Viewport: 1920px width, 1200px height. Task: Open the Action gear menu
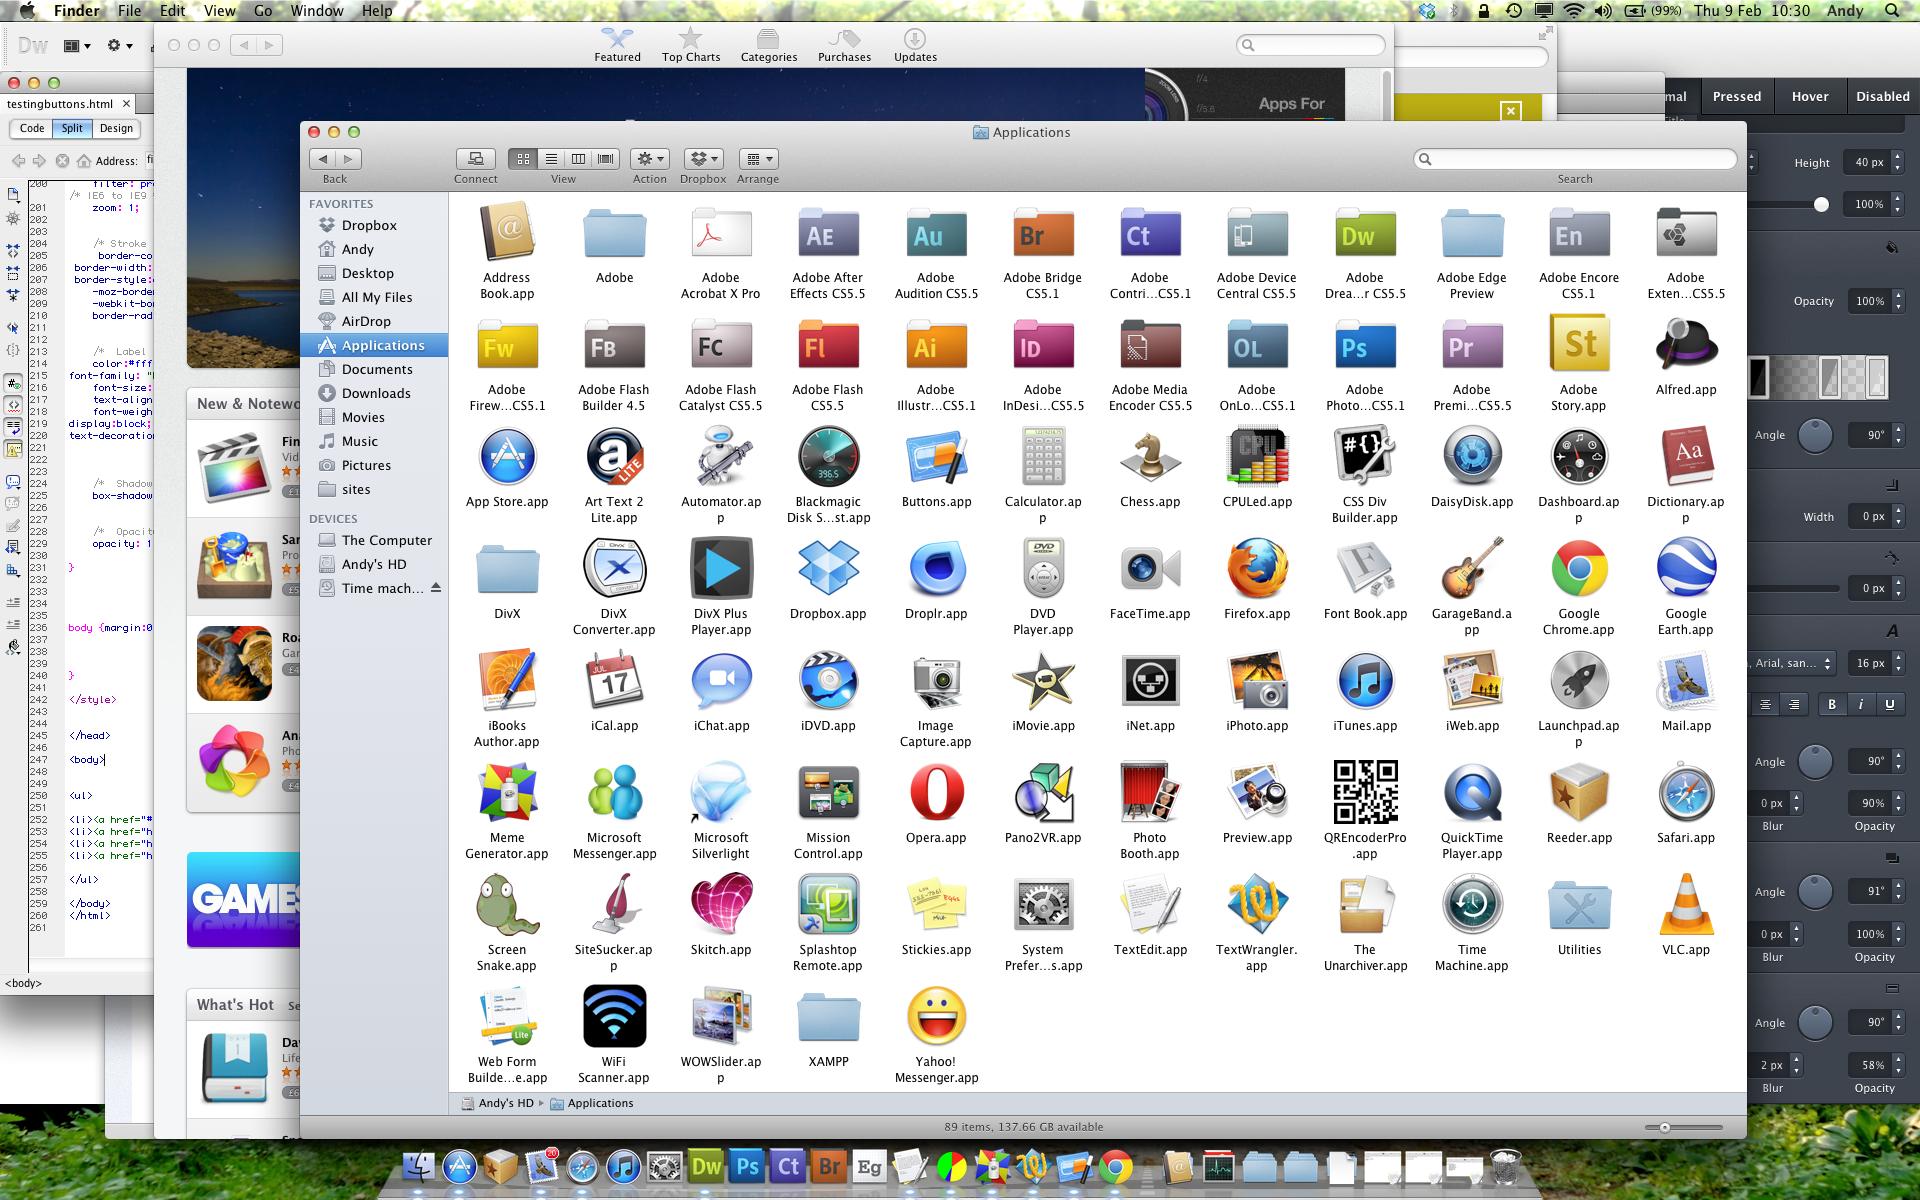649,158
